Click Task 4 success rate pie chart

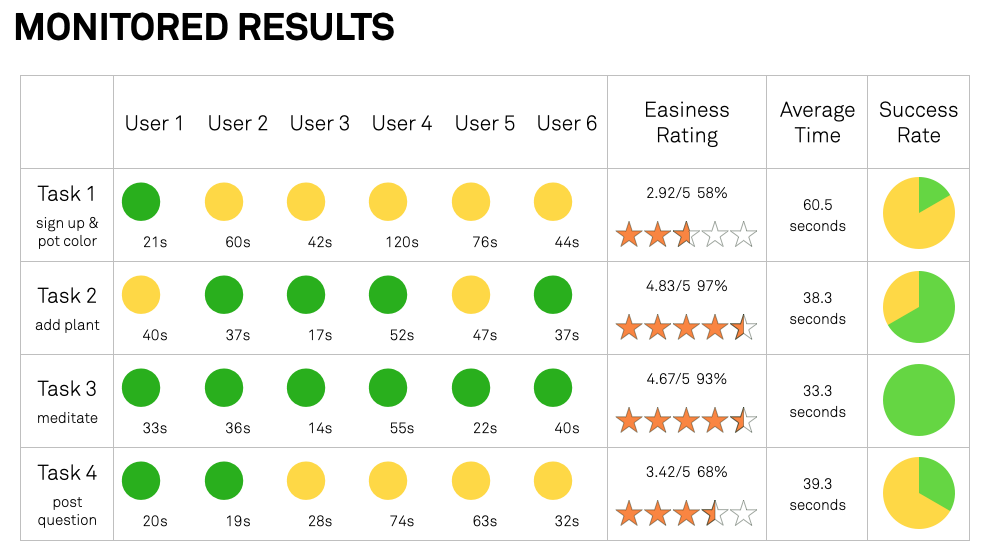click(x=919, y=493)
